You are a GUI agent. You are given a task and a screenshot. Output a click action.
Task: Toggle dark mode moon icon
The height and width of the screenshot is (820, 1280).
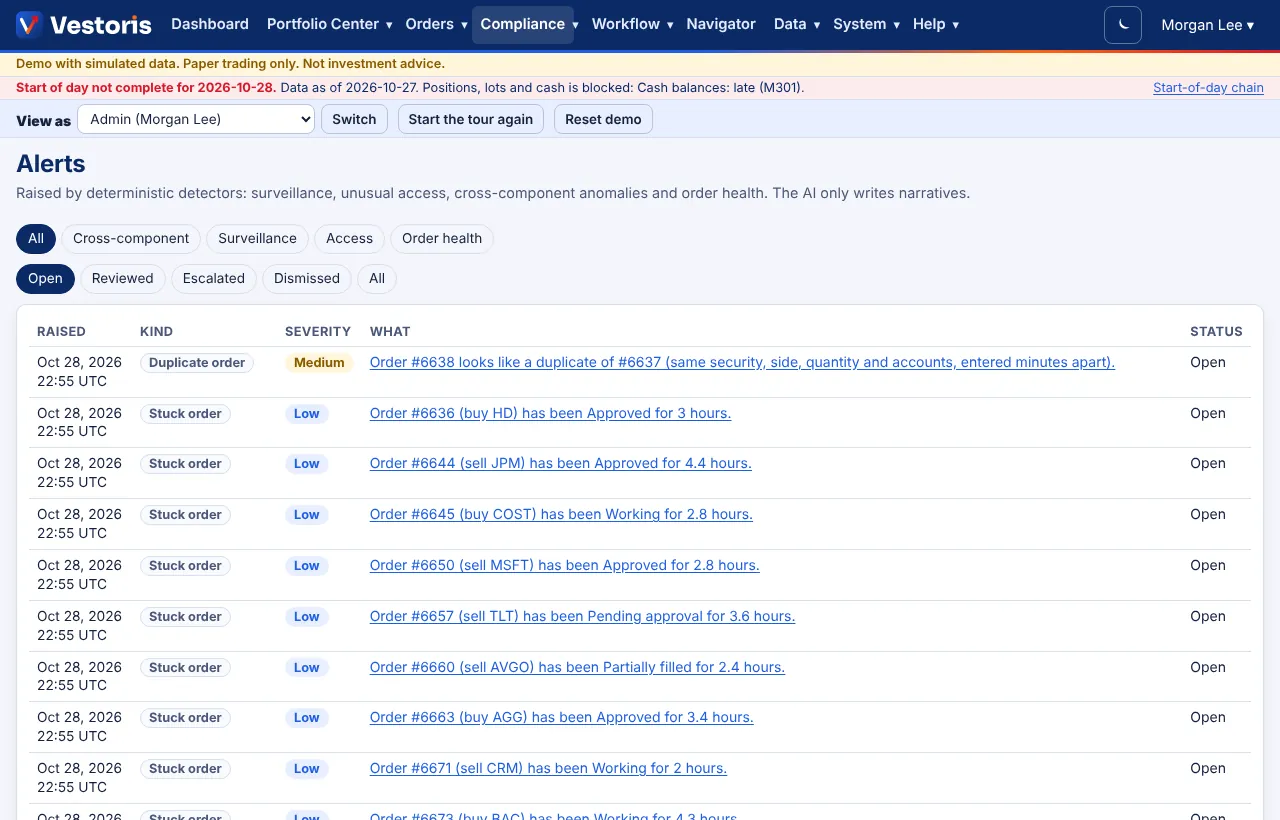tap(1123, 25)
